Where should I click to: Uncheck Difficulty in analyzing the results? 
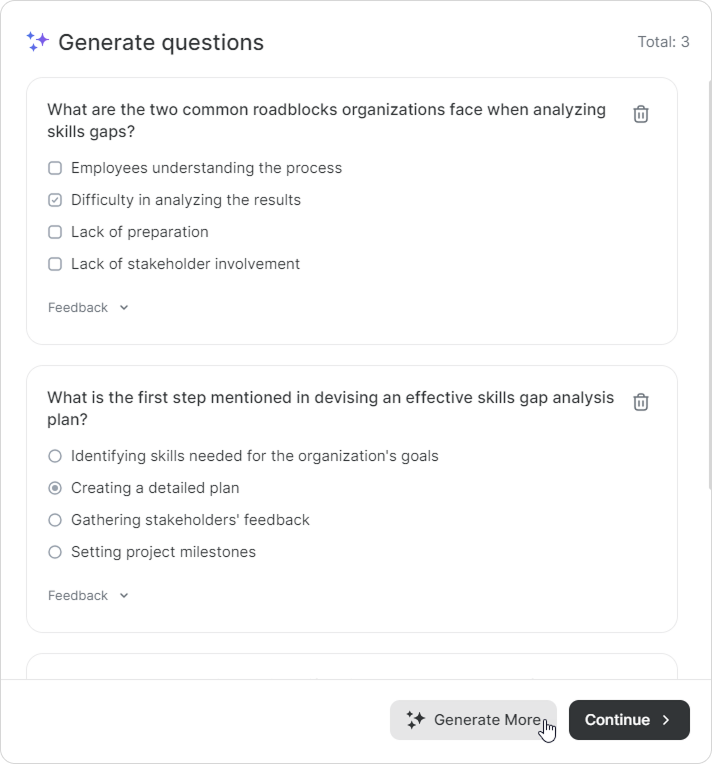[x=55, y=200]
